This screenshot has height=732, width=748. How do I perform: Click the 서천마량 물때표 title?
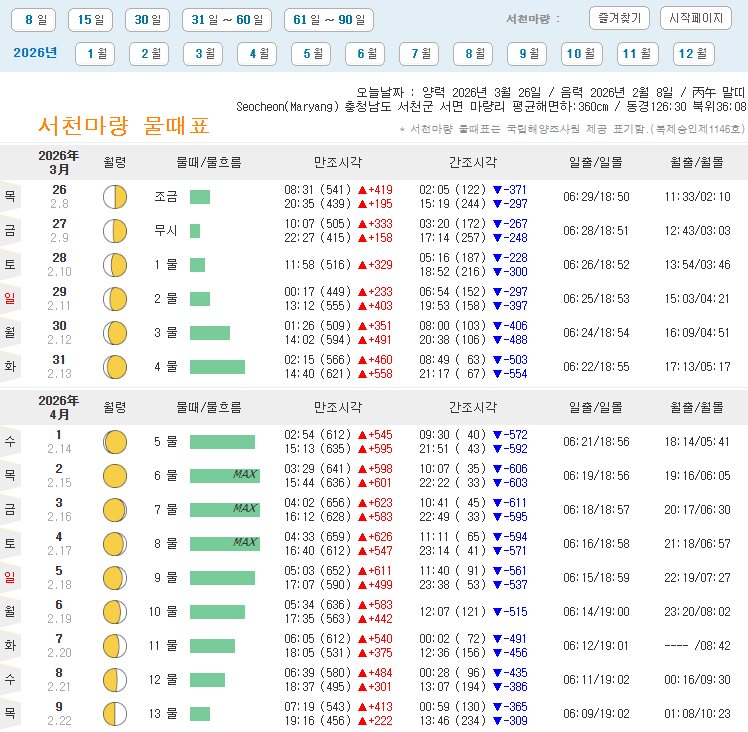(124, 126)
